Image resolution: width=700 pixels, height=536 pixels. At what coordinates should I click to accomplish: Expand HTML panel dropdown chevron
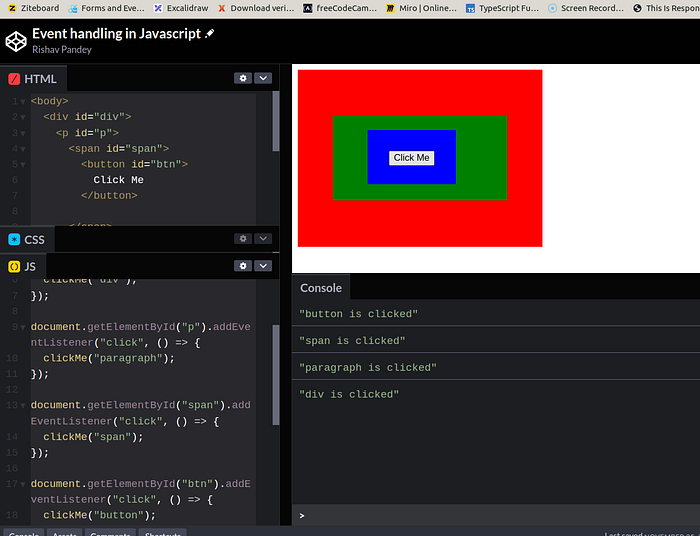pos(263,78)
